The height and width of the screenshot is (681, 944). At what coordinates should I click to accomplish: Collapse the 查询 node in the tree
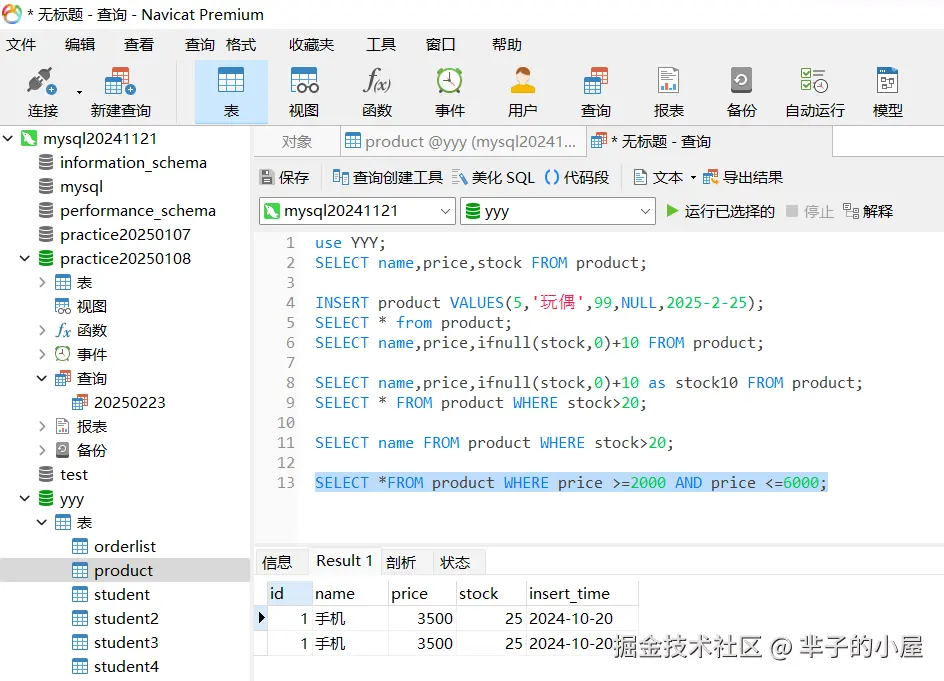point(42,378)
